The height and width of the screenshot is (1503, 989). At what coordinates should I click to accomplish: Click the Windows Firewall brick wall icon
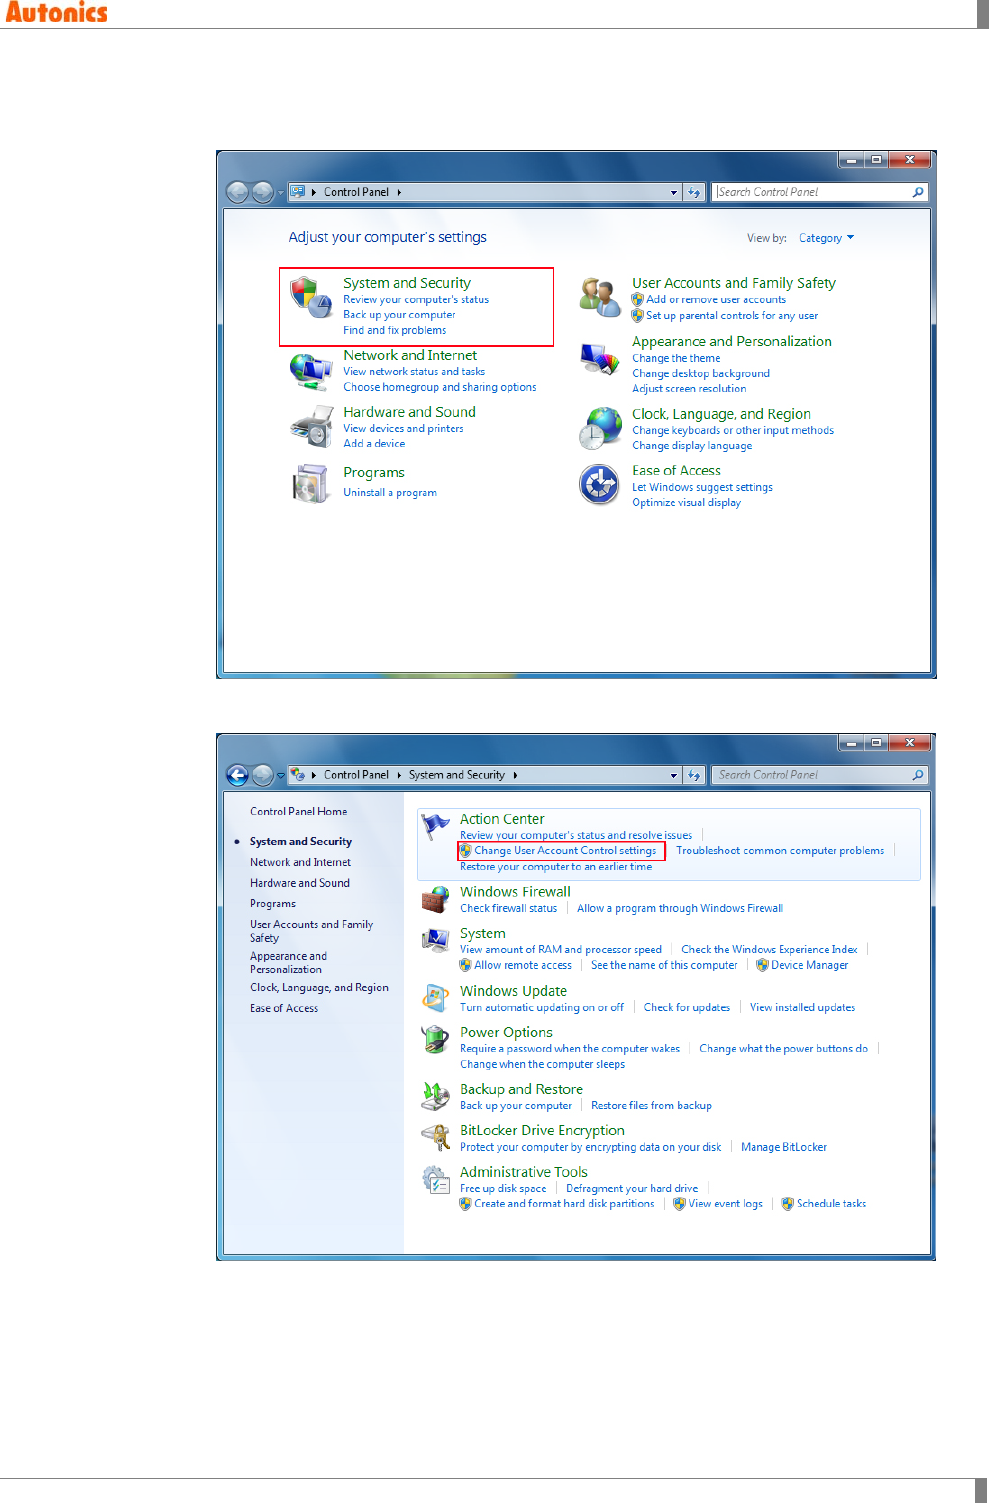(435, 899)
